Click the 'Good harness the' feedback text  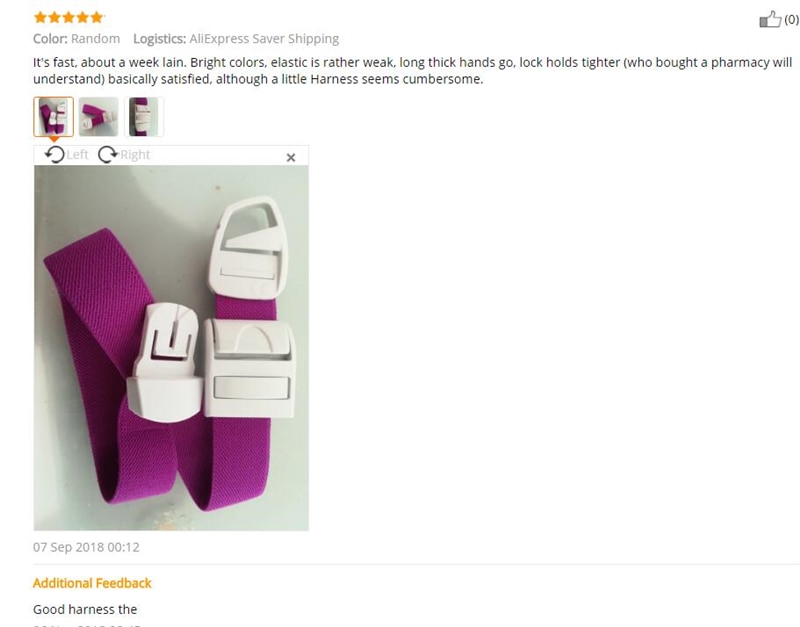[x=85, y=610]
